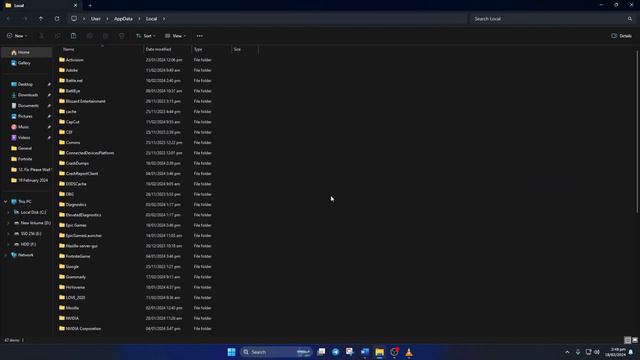Screen dimensions: 640x360
Task: Open the VLC cone taskbar icon
Action: point(409,352)
